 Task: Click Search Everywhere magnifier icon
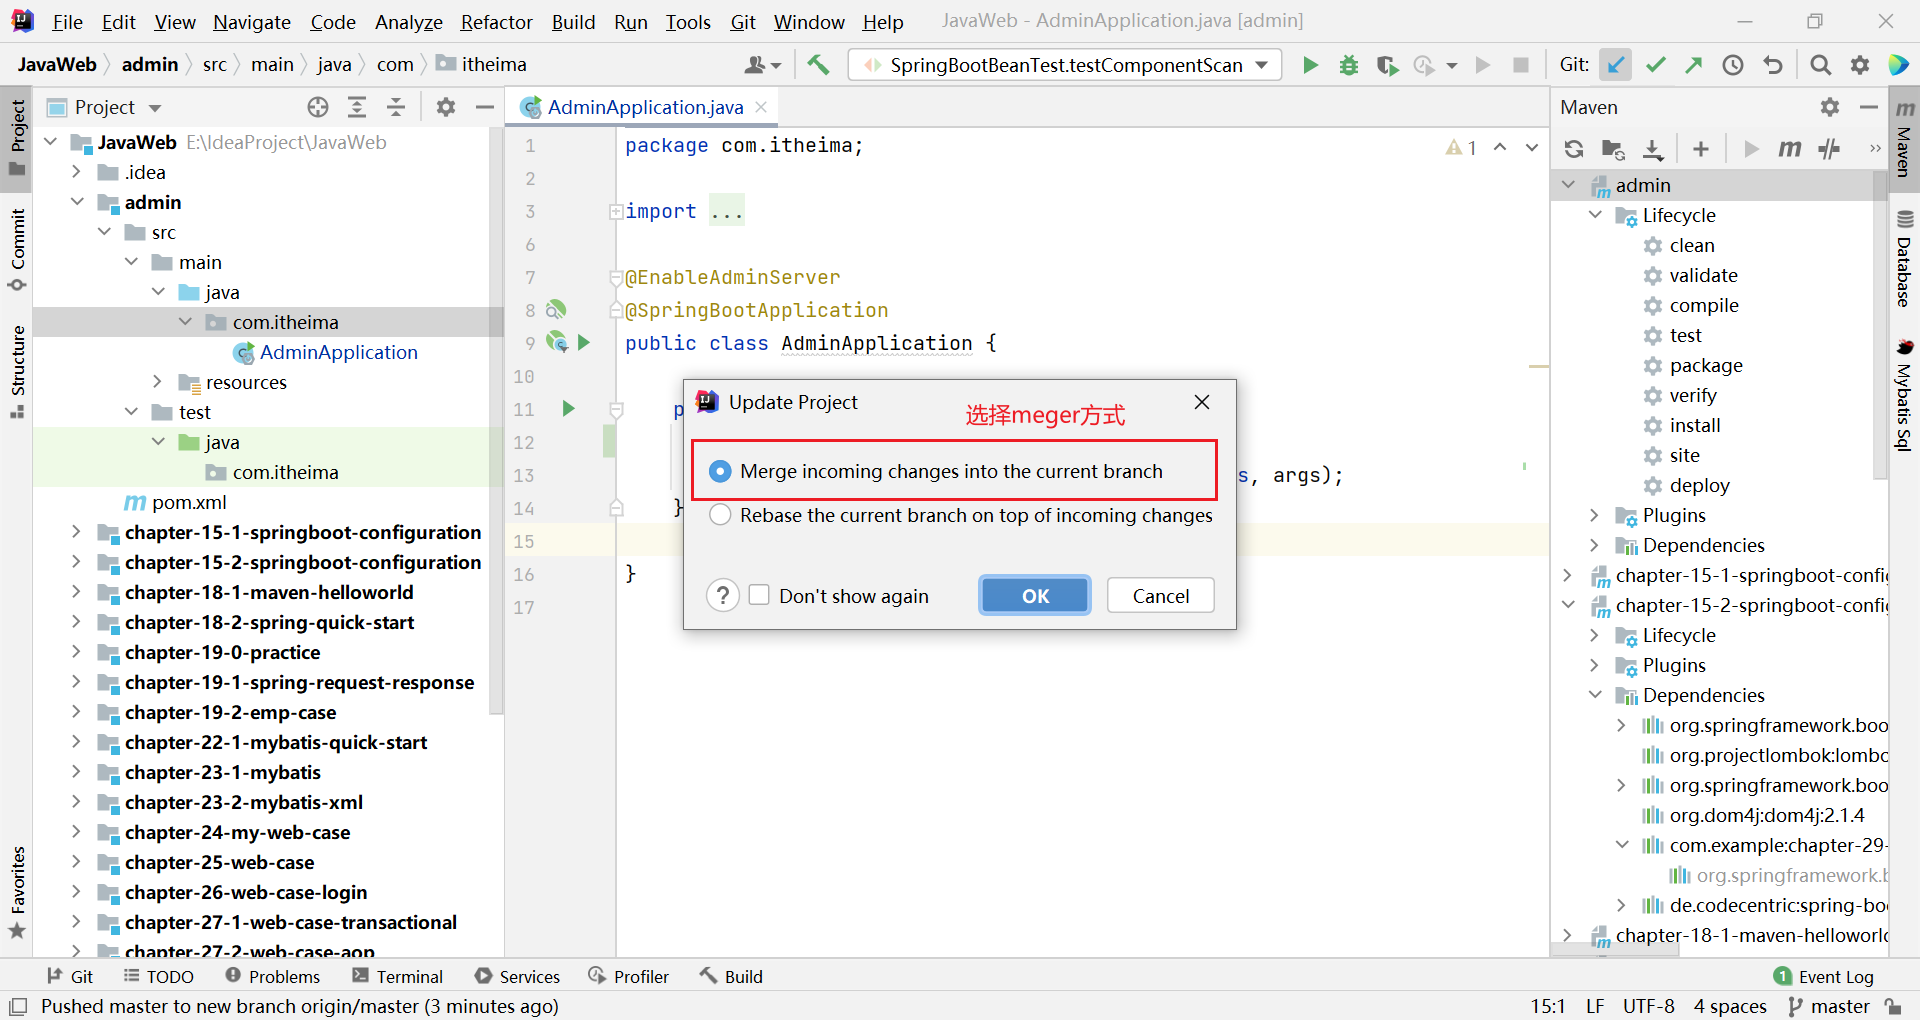(x=1821, y=65)
